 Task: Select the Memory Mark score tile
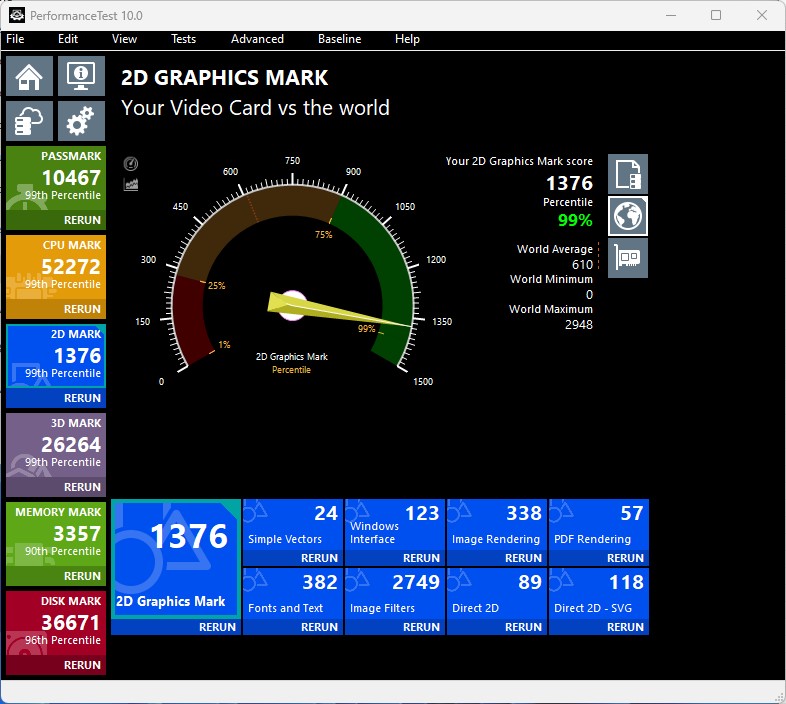coord(56,534)
